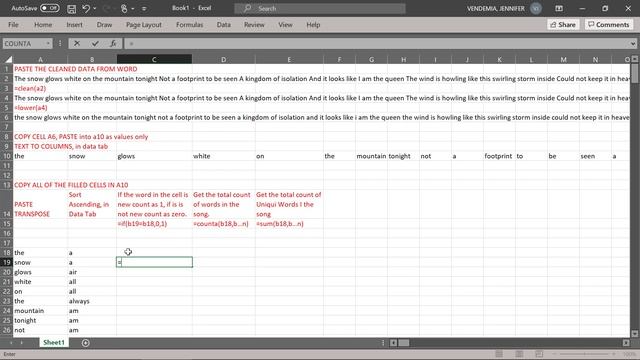
Task: Click the Share button
Action: 563,25
